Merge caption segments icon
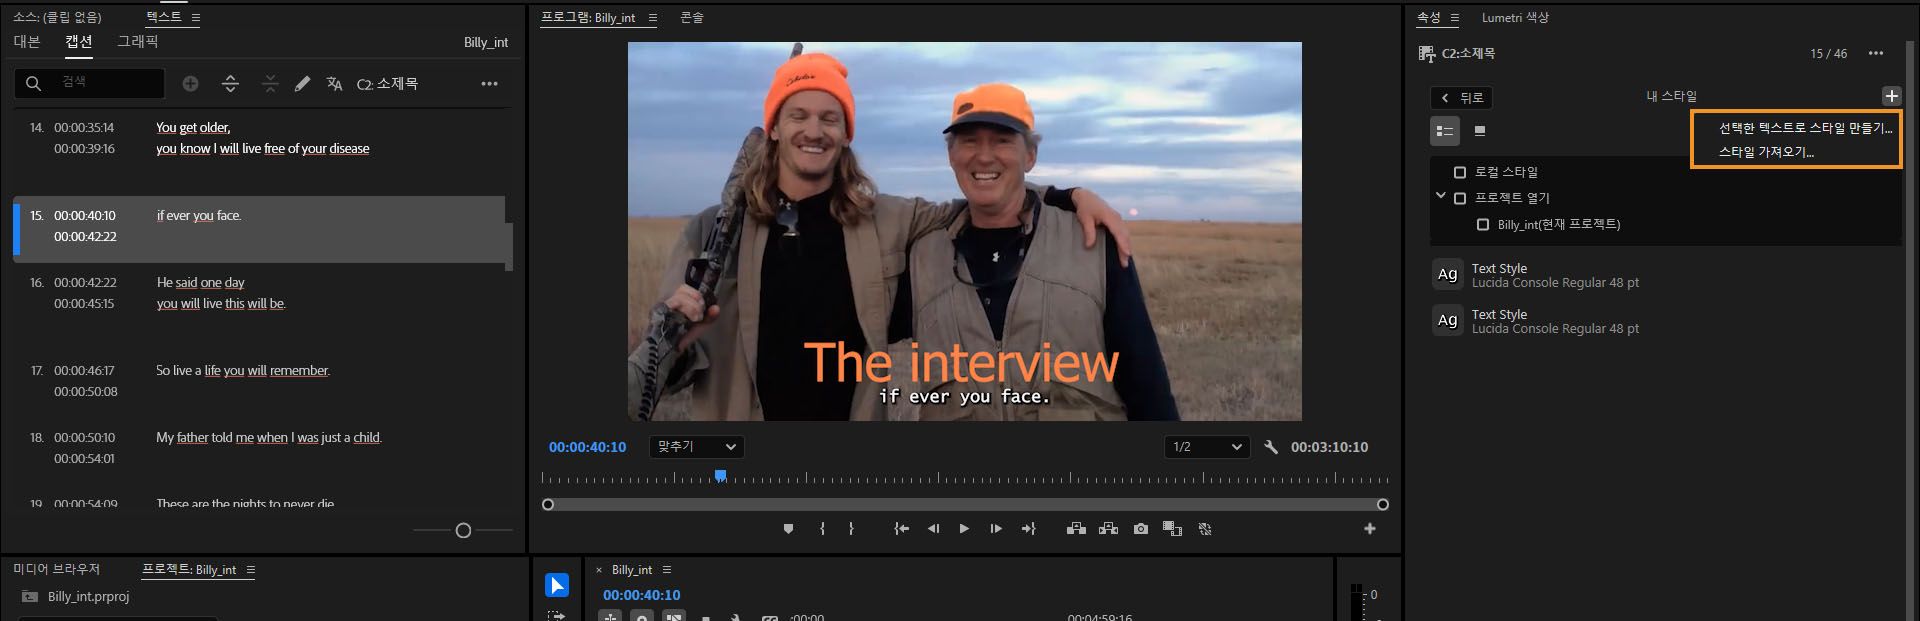Screen dimensions: 1920x621 270,84
